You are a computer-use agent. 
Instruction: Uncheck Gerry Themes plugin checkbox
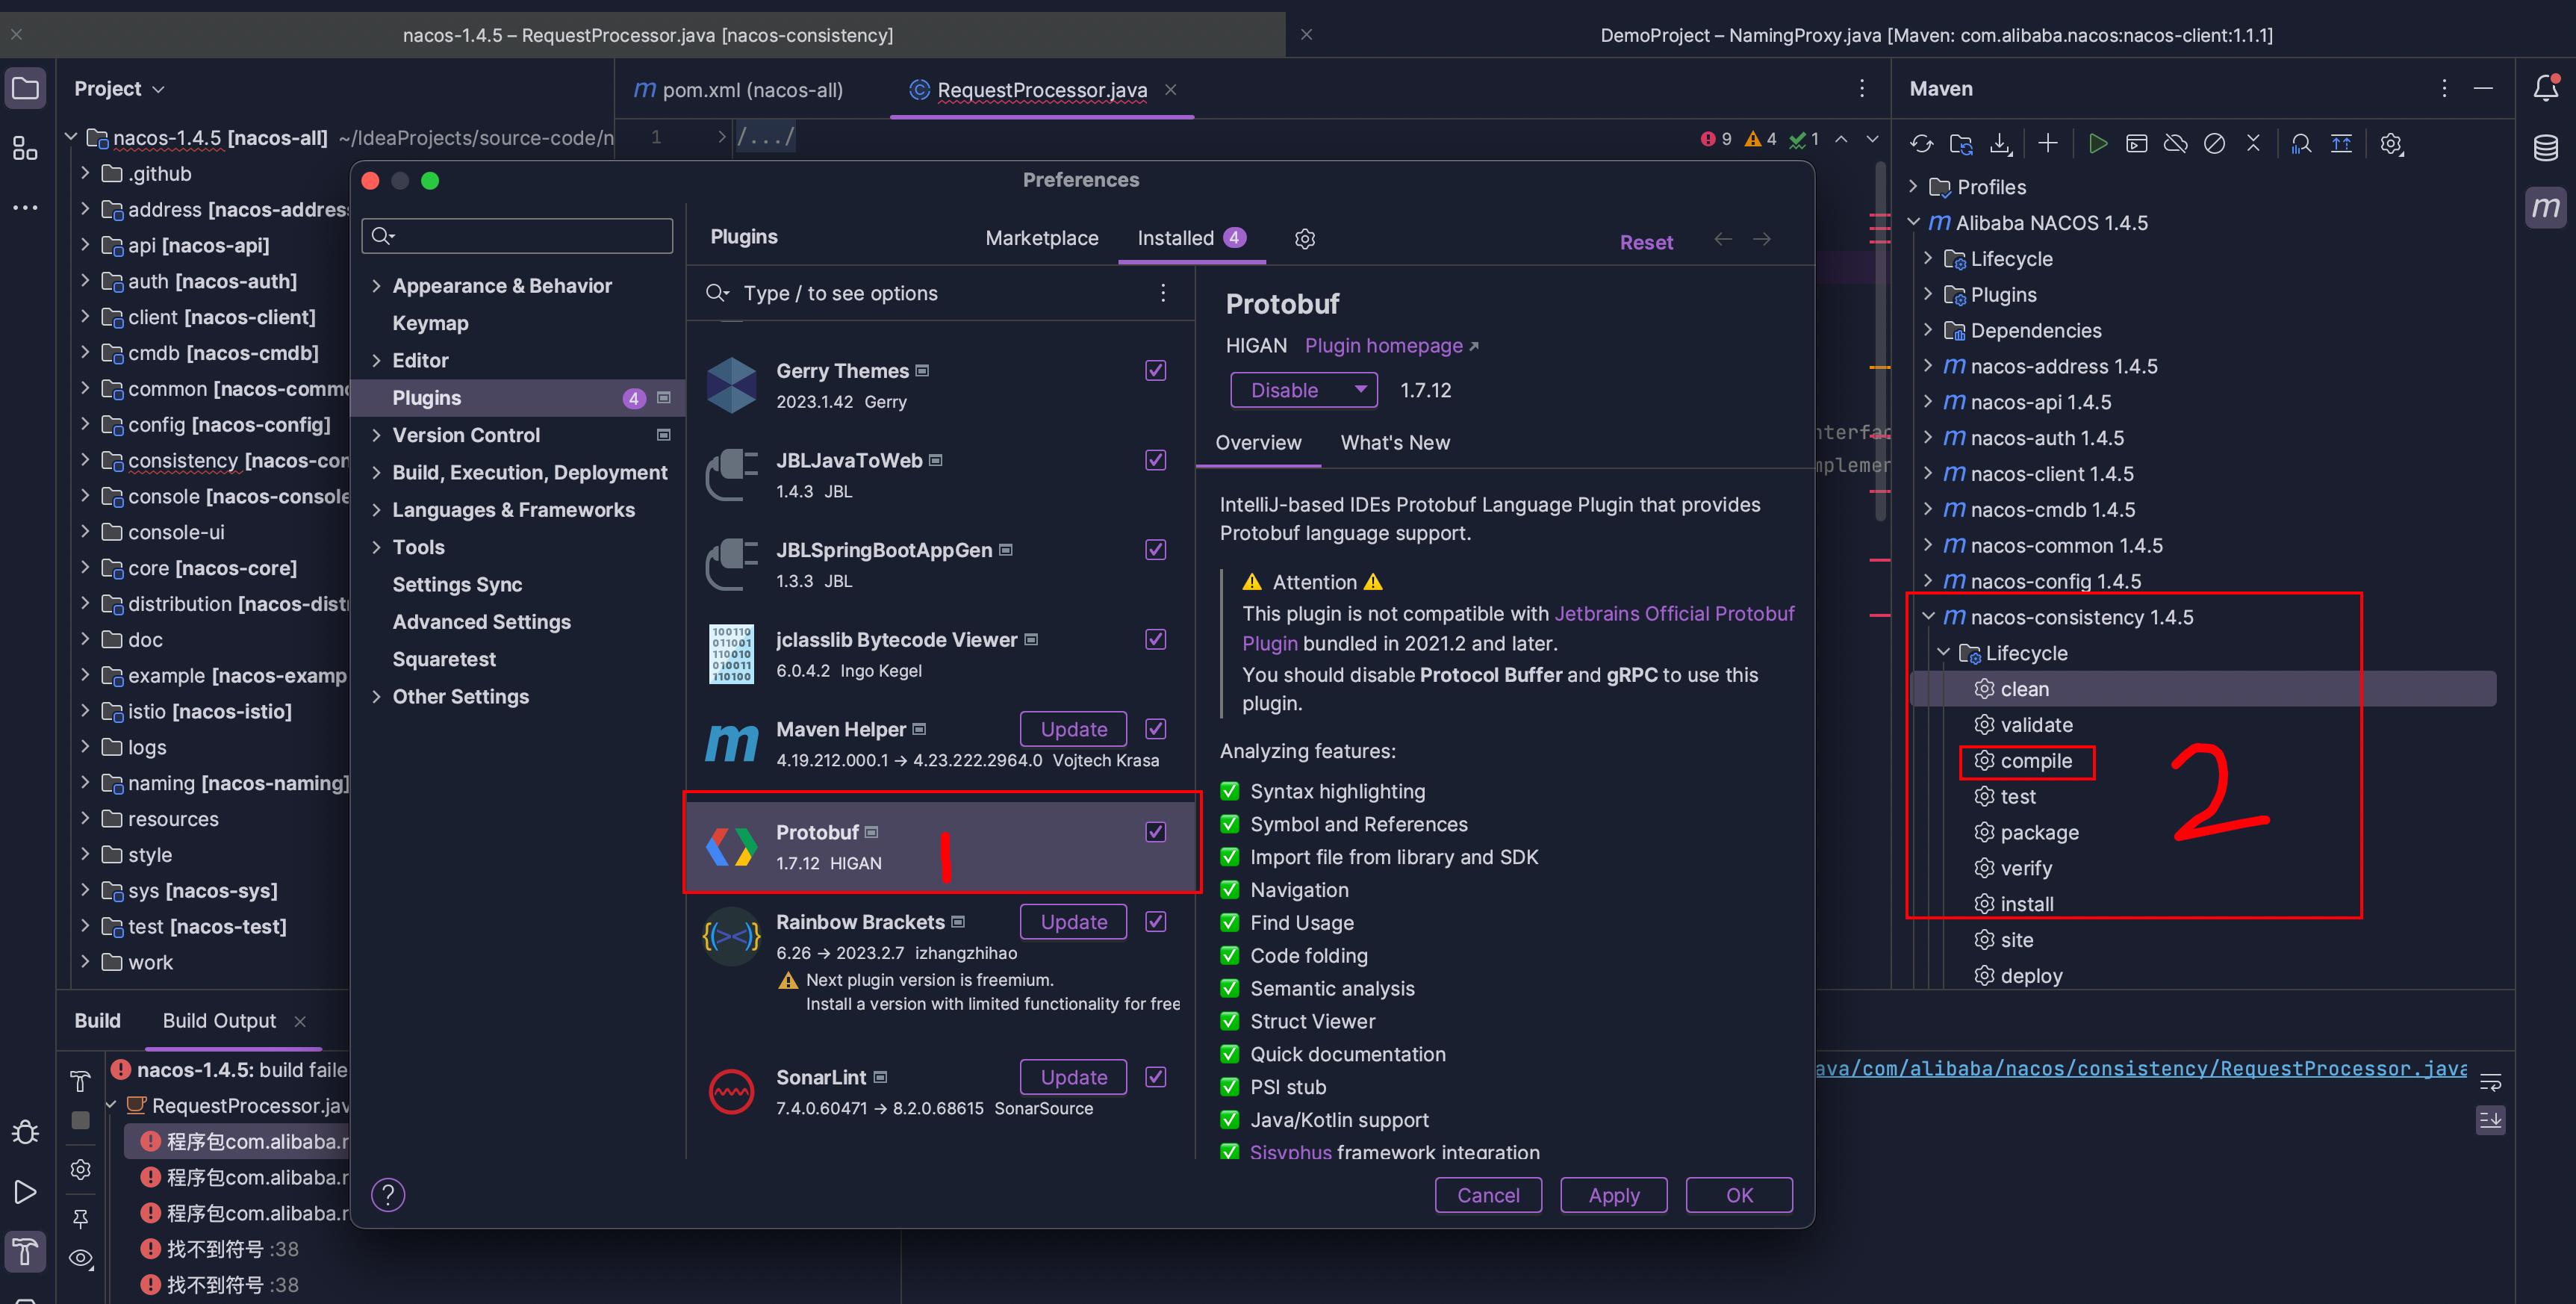click(1155, 370)
